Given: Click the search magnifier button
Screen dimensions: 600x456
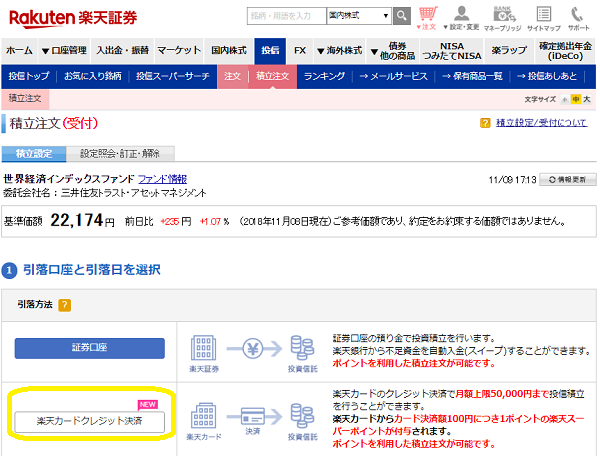Looking at the screenshot, I should coord(402,16).
